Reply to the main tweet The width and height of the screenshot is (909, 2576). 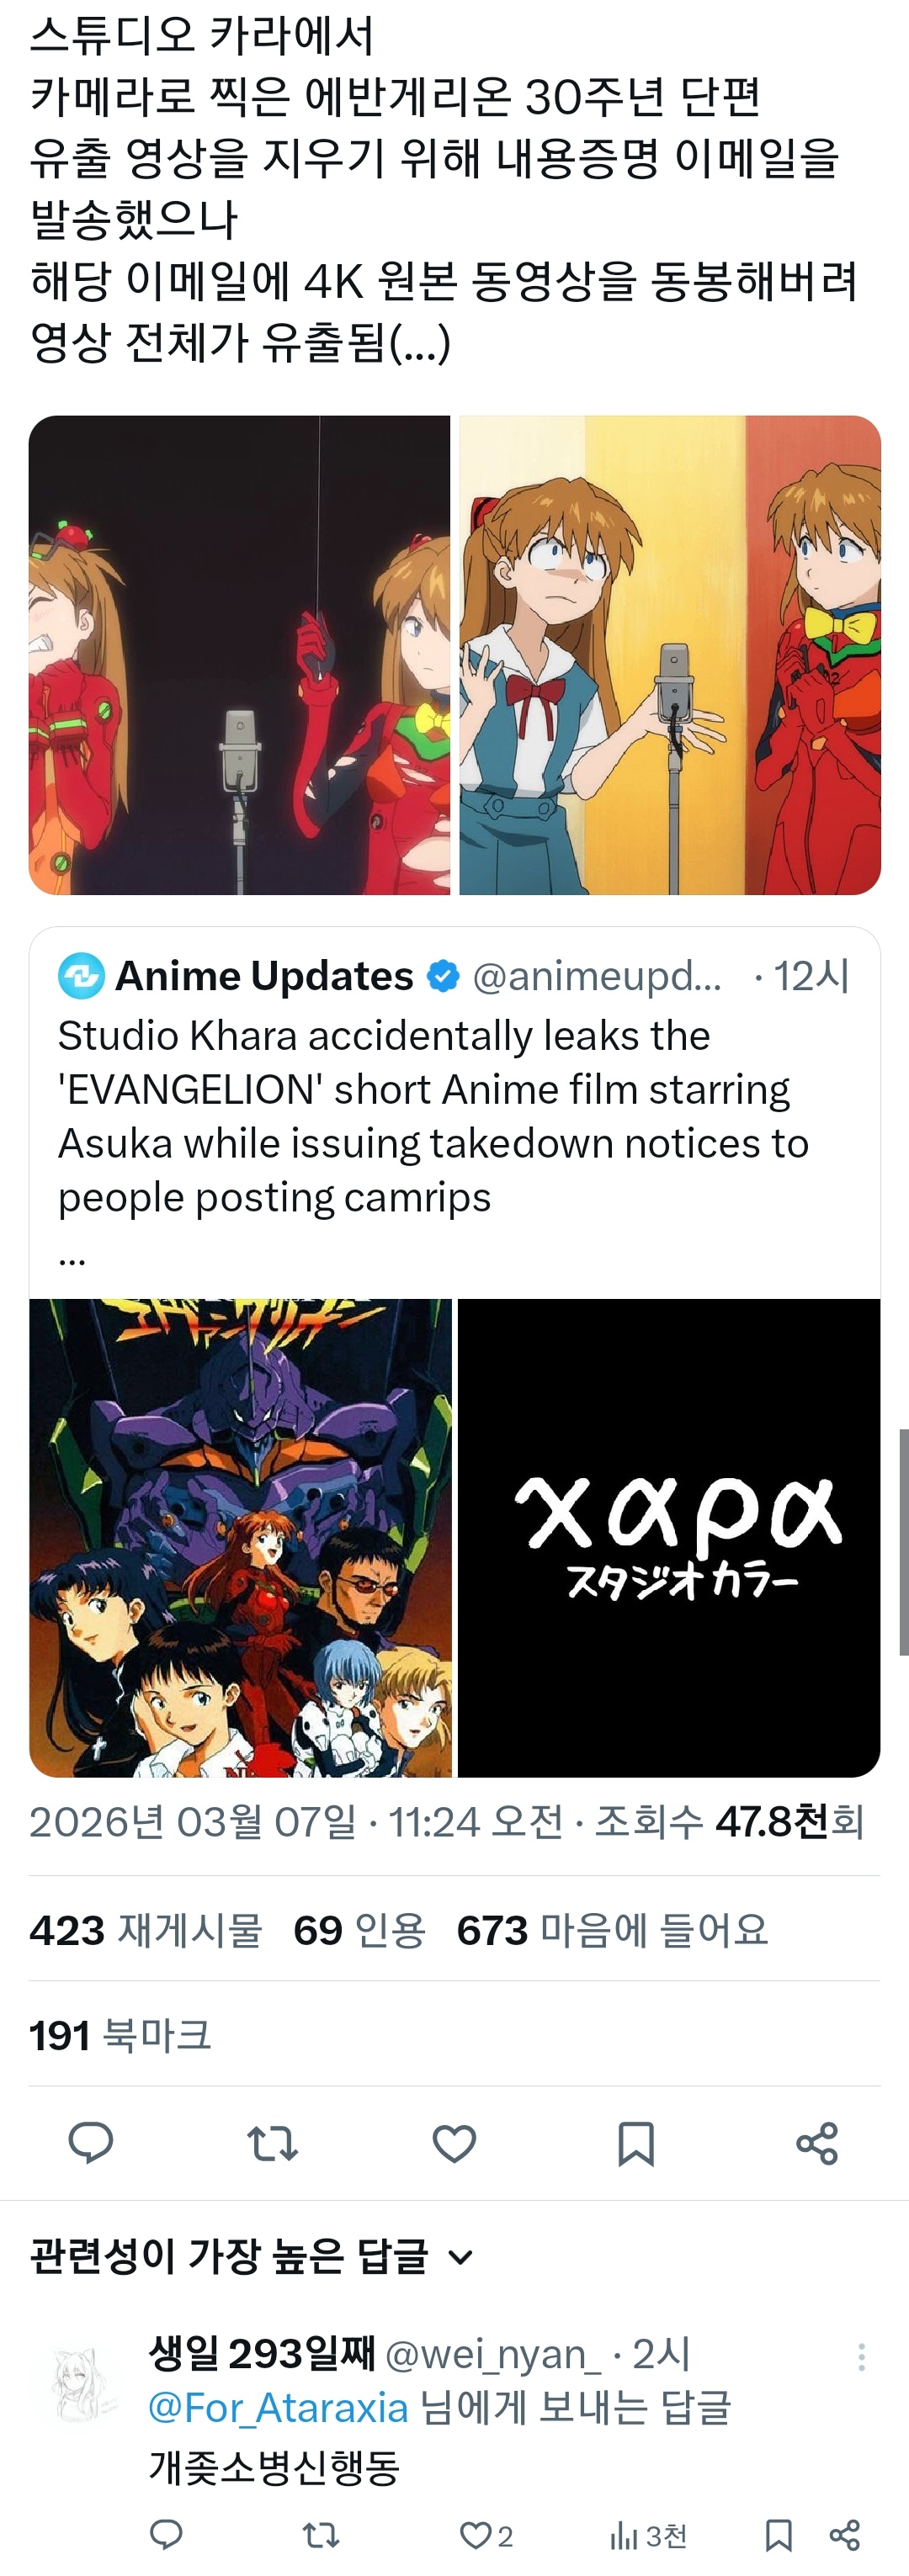pyautogui.click(x=90, y=2143)
